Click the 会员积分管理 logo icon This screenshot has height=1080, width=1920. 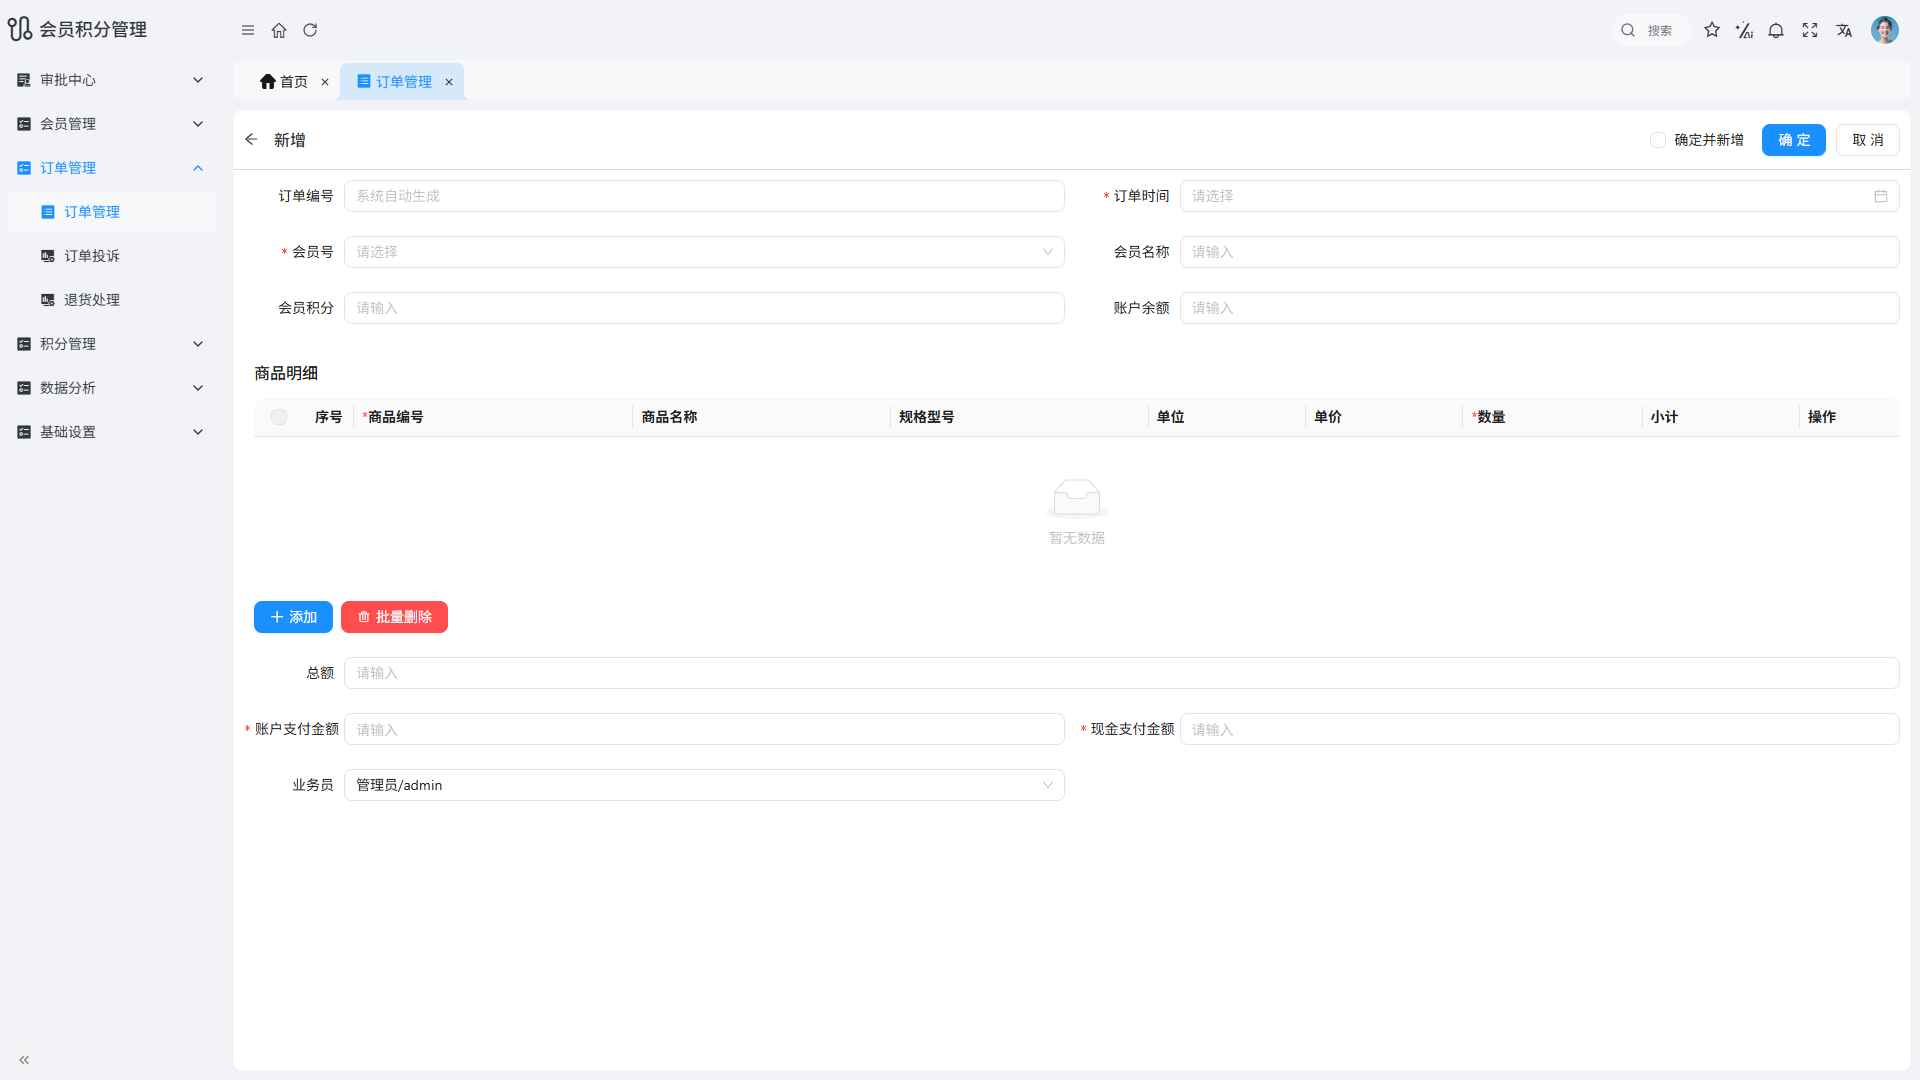[20, 29]
